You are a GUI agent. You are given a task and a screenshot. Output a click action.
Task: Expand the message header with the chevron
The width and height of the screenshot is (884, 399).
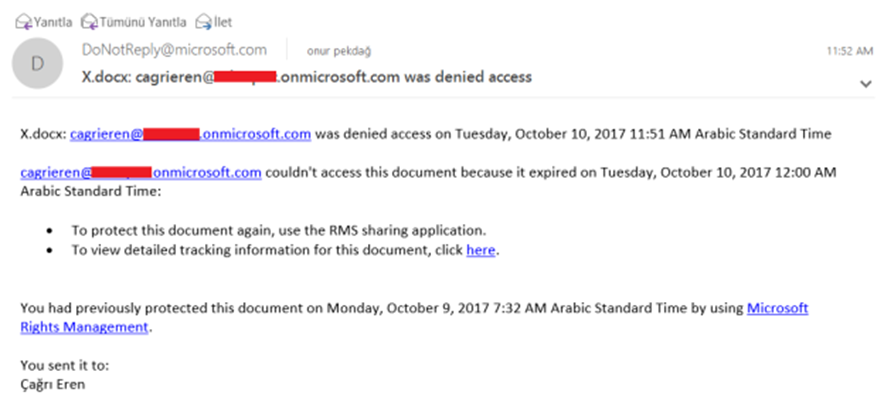tap(865, 84)
